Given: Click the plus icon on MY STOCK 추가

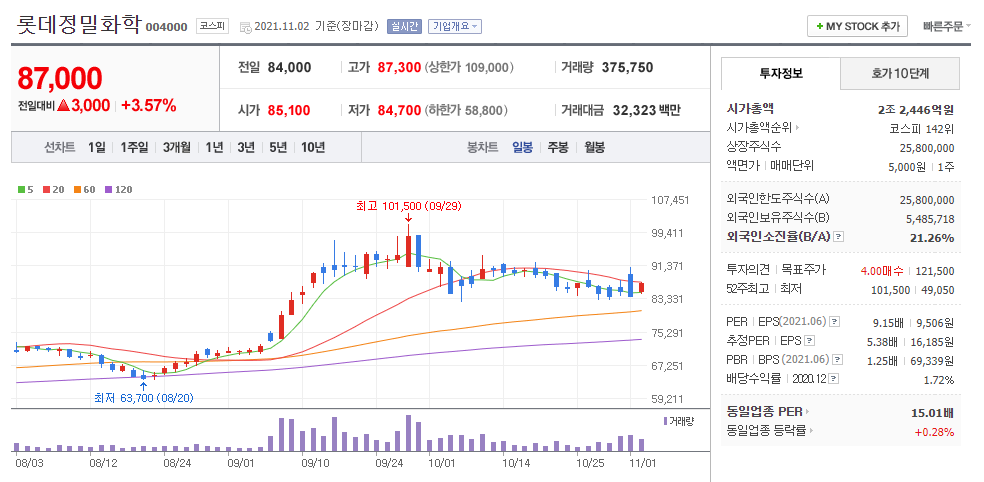Looking at the screenshot, I should coord(820,26).
